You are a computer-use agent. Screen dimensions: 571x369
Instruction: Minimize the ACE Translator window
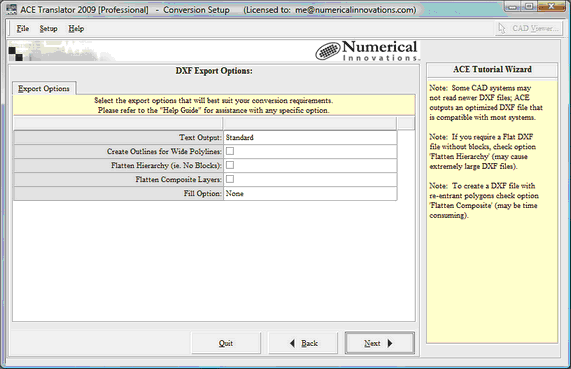pos(513,7)
